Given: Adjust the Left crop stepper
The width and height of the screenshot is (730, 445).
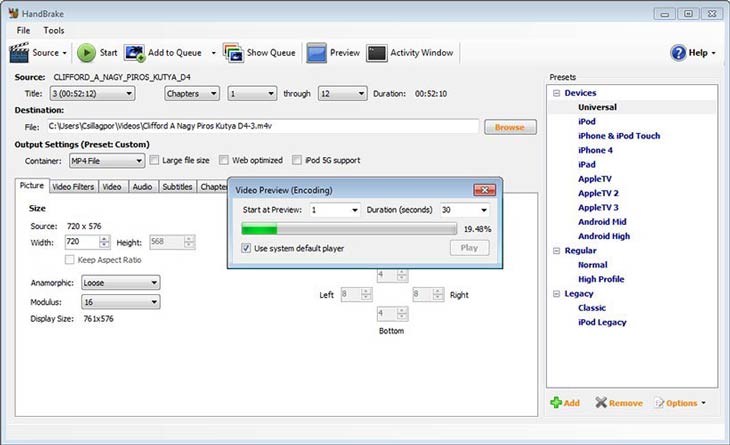Looking at the screenshot, I should [366, 294].
